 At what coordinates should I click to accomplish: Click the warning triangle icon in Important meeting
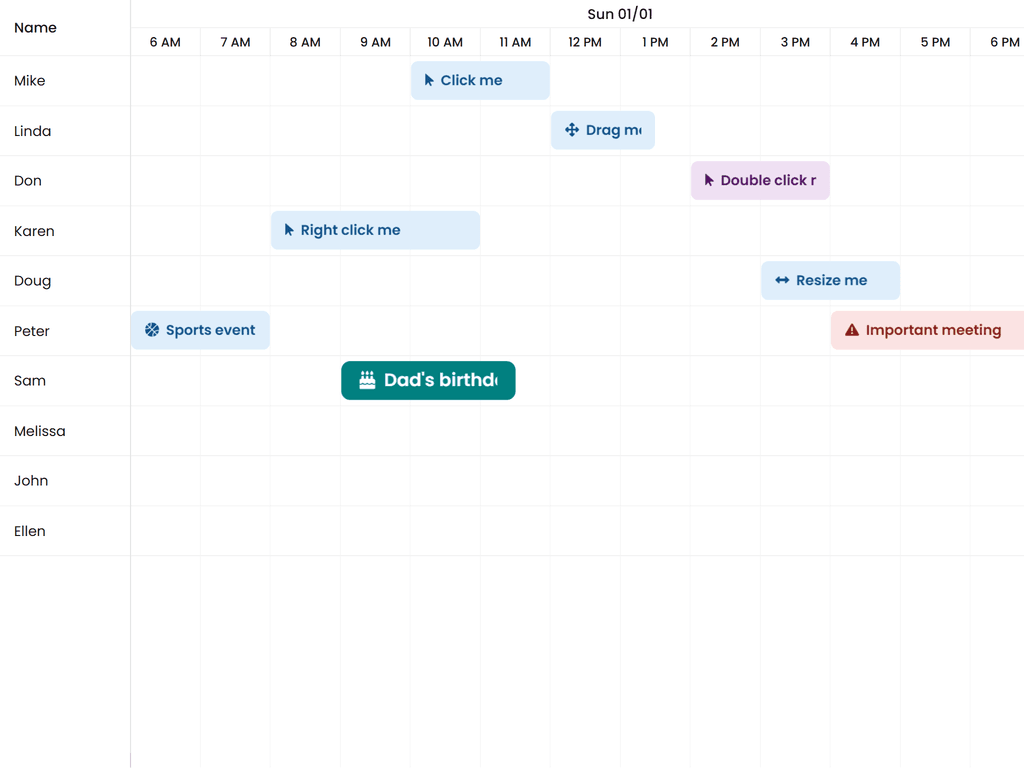(x=852, y=330)
